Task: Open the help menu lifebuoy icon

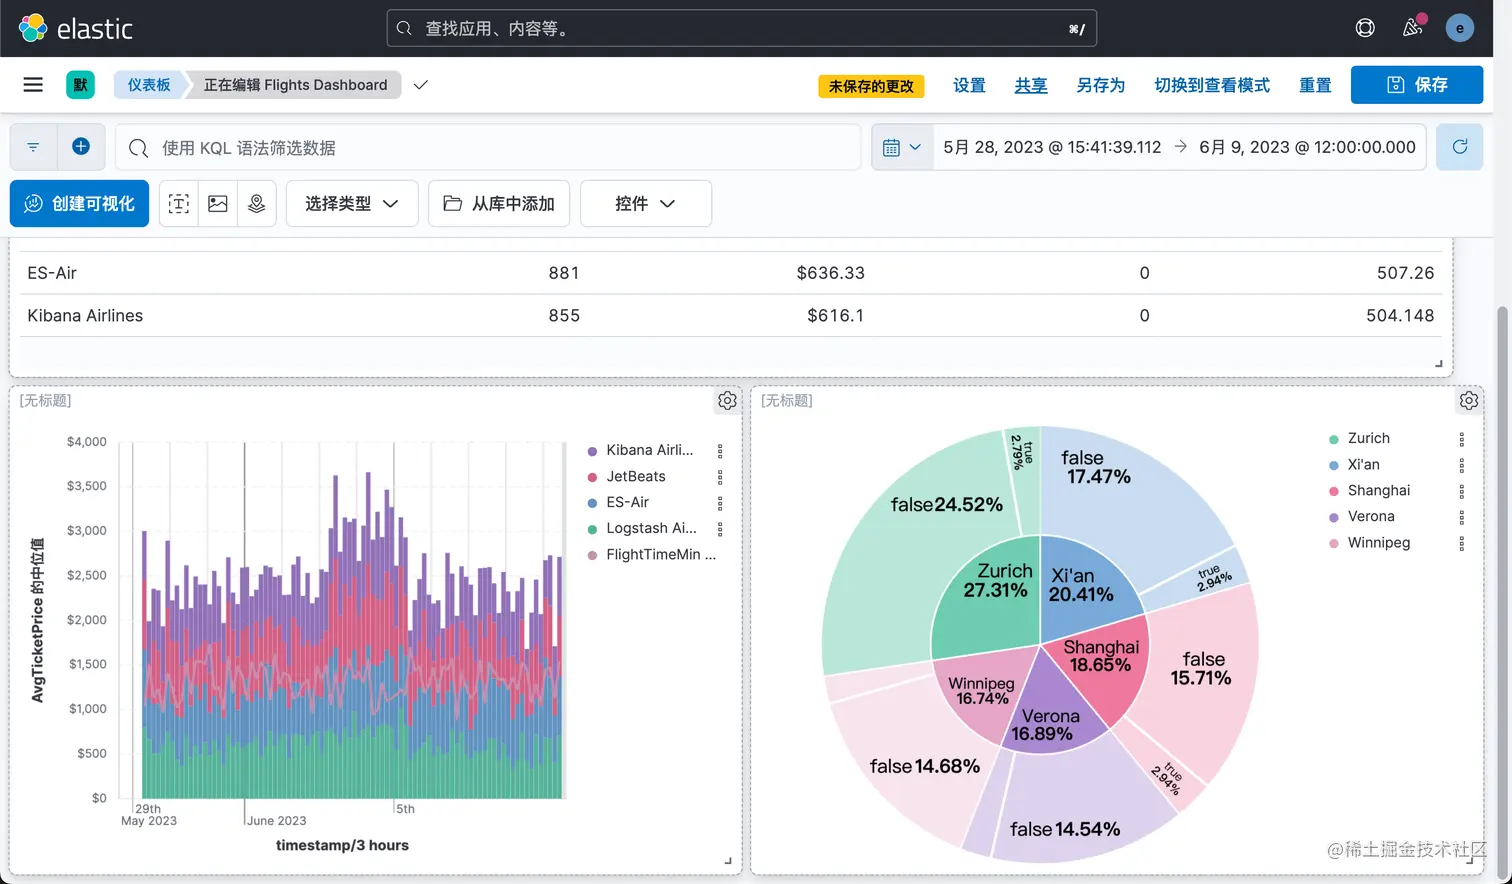Action: (1365, 28)
